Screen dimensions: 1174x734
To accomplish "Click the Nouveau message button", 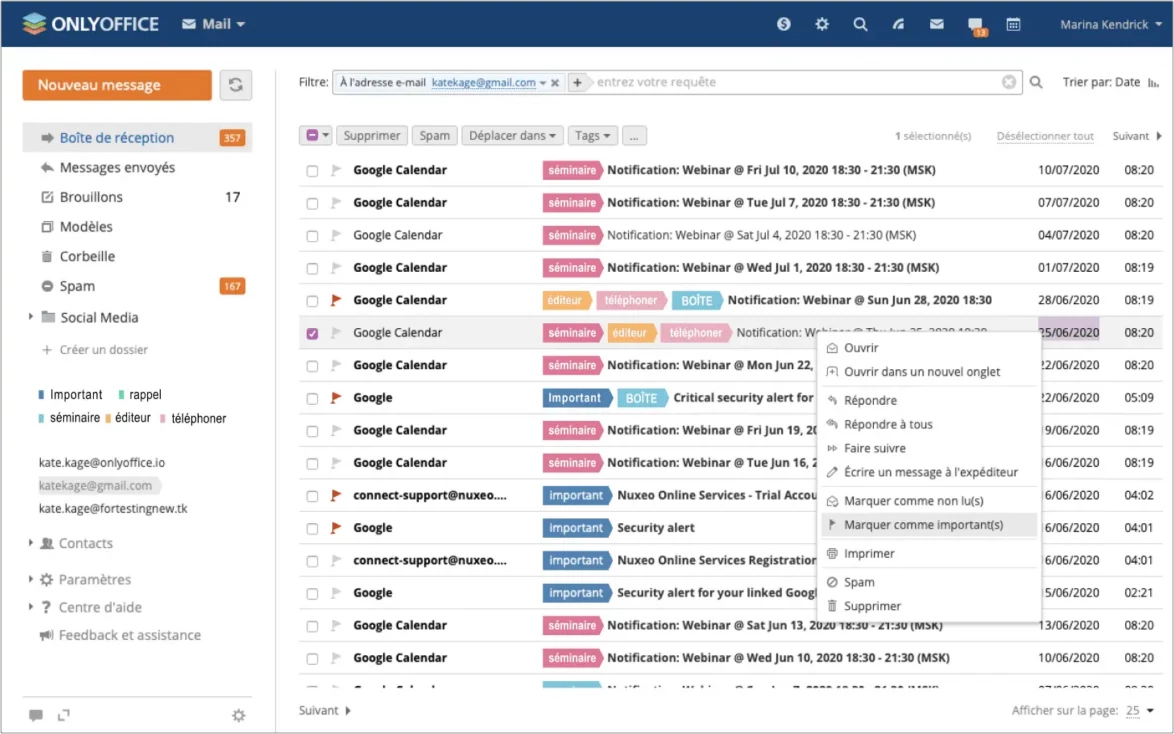I will [117, 85].
